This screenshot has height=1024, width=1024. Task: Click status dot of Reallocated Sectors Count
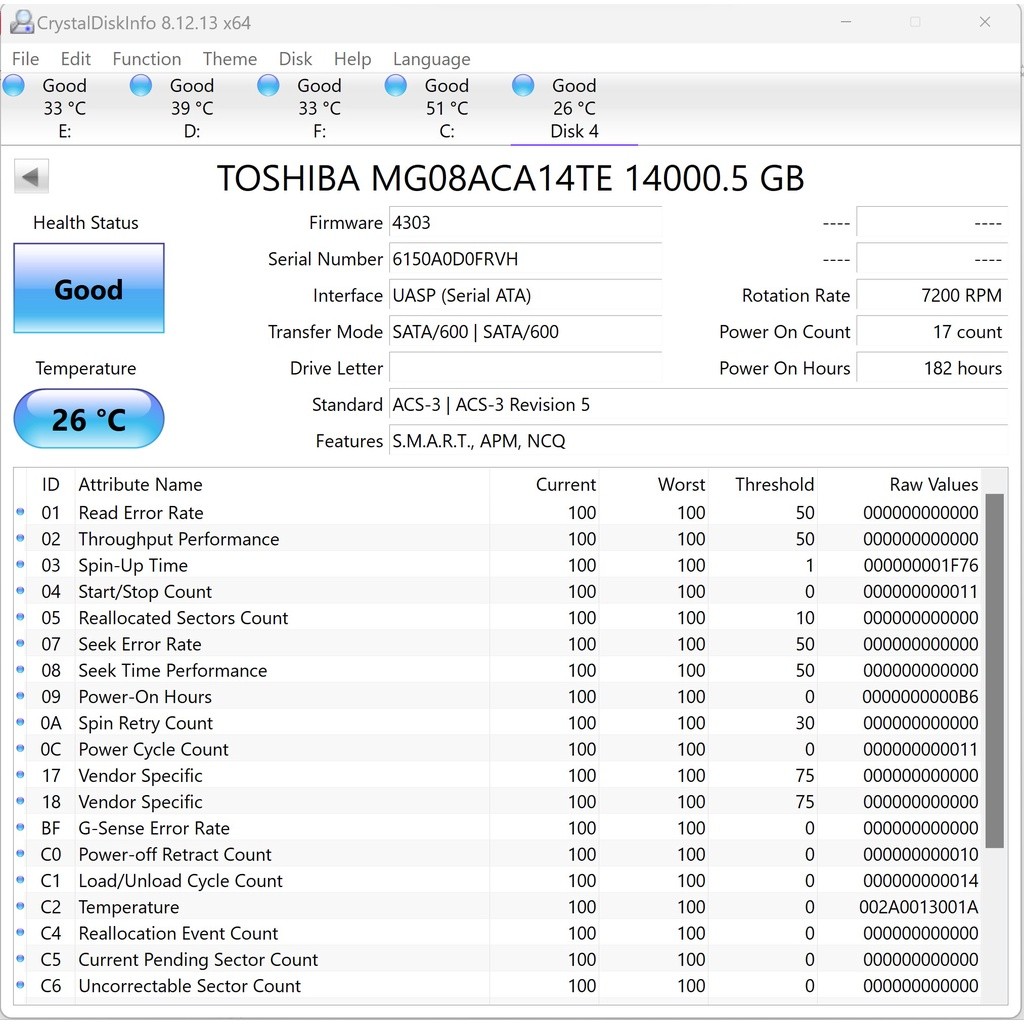click(x=20, y=617)
